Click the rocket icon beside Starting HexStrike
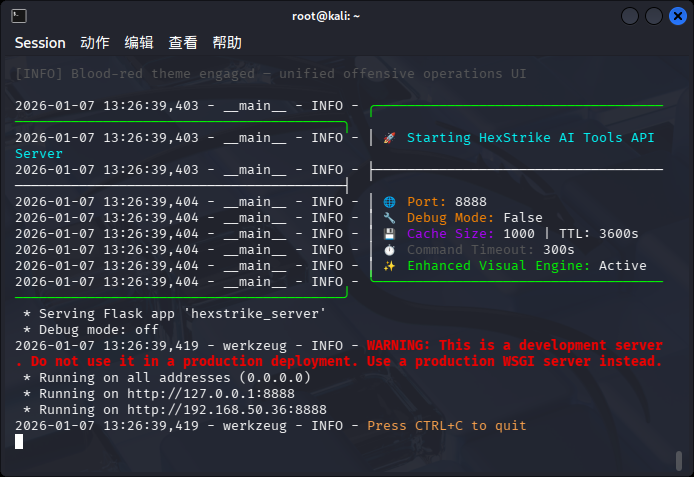The height and width of the screenshot is (477, 694). pyautogui.click(x=389, y=138)
